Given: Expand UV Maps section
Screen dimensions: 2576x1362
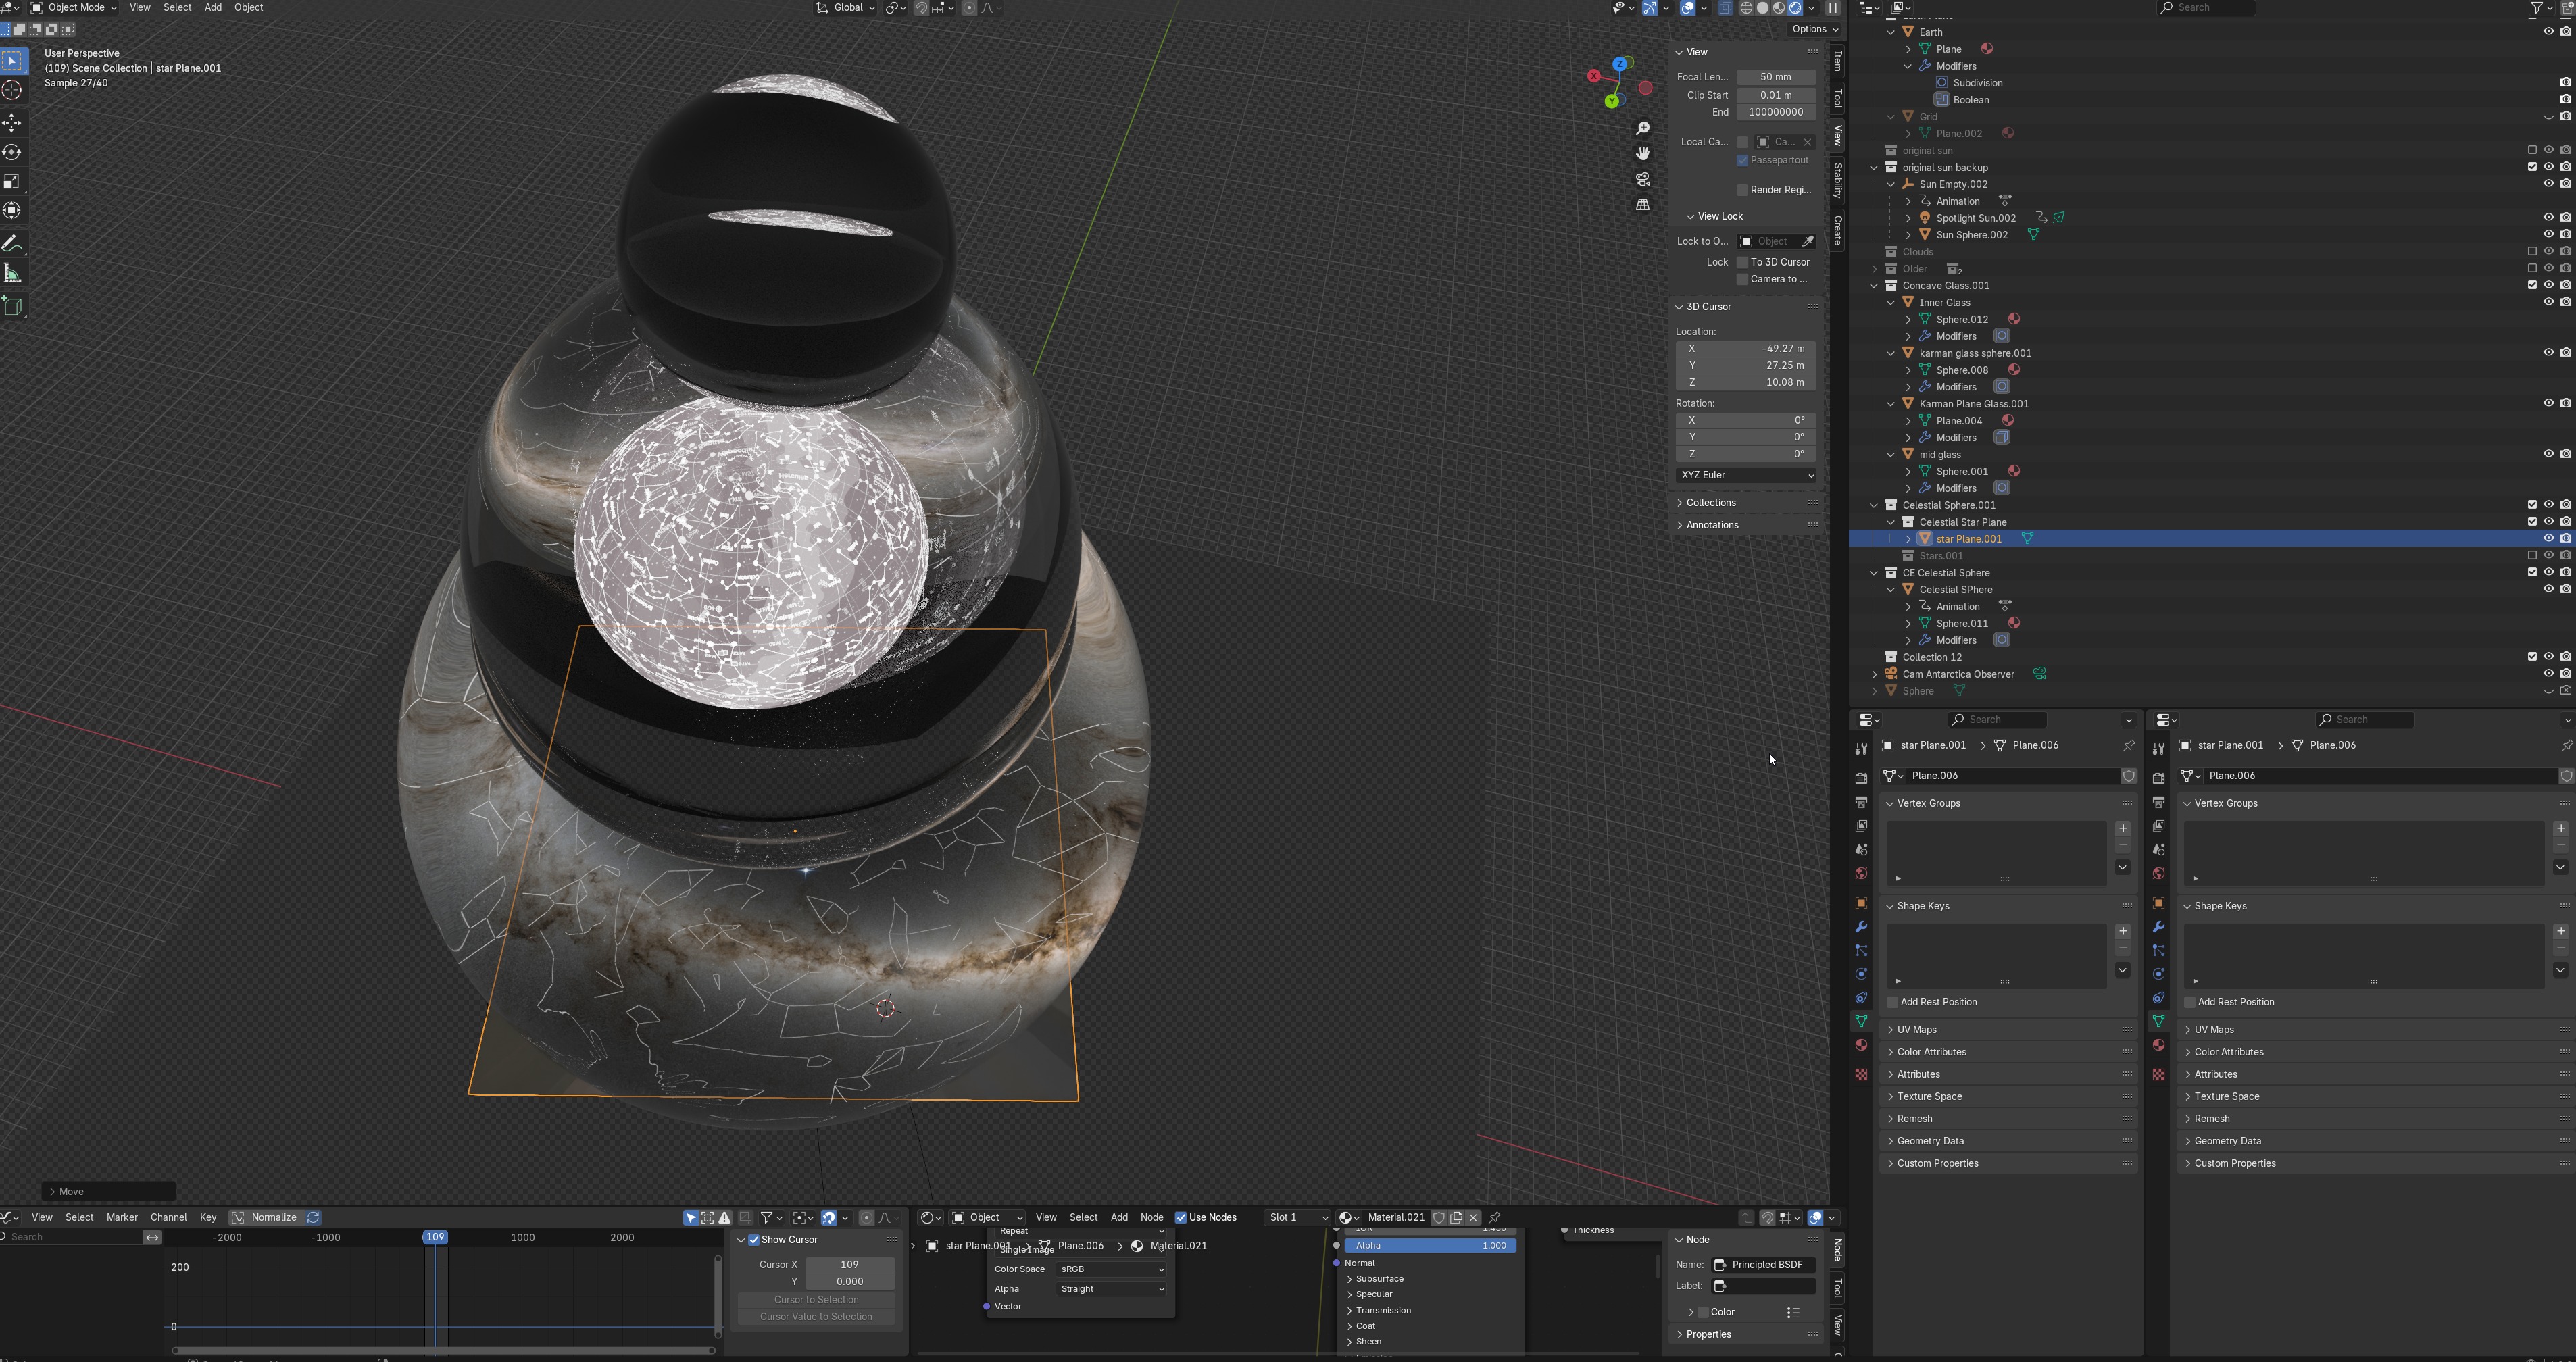Looking at the screenshot, I should 1916,1029.
